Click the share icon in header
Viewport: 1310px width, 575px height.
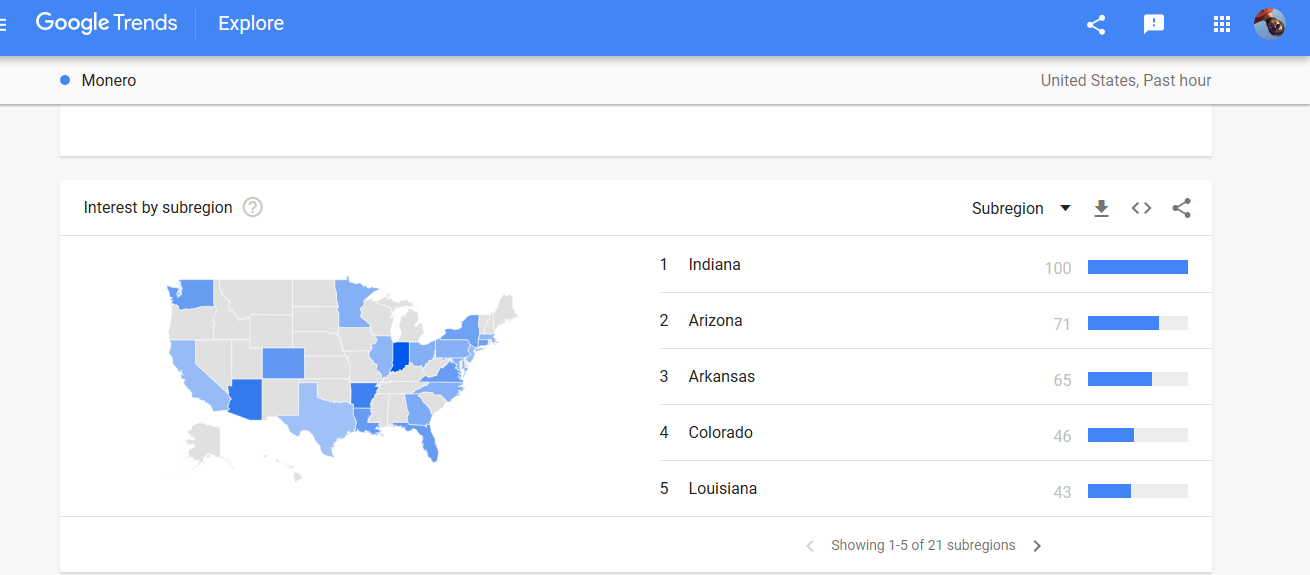pos(1096,25)
